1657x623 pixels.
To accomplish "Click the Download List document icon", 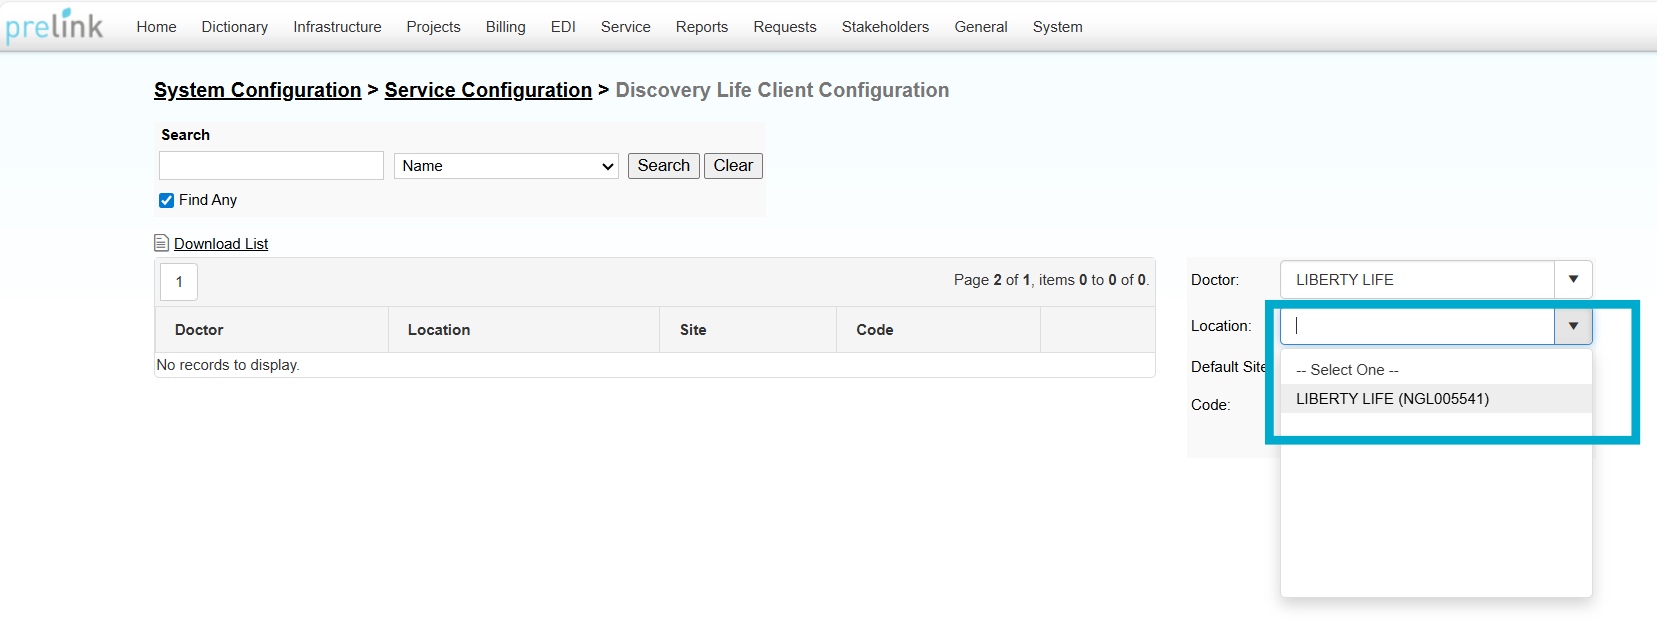I will [161, 243].
